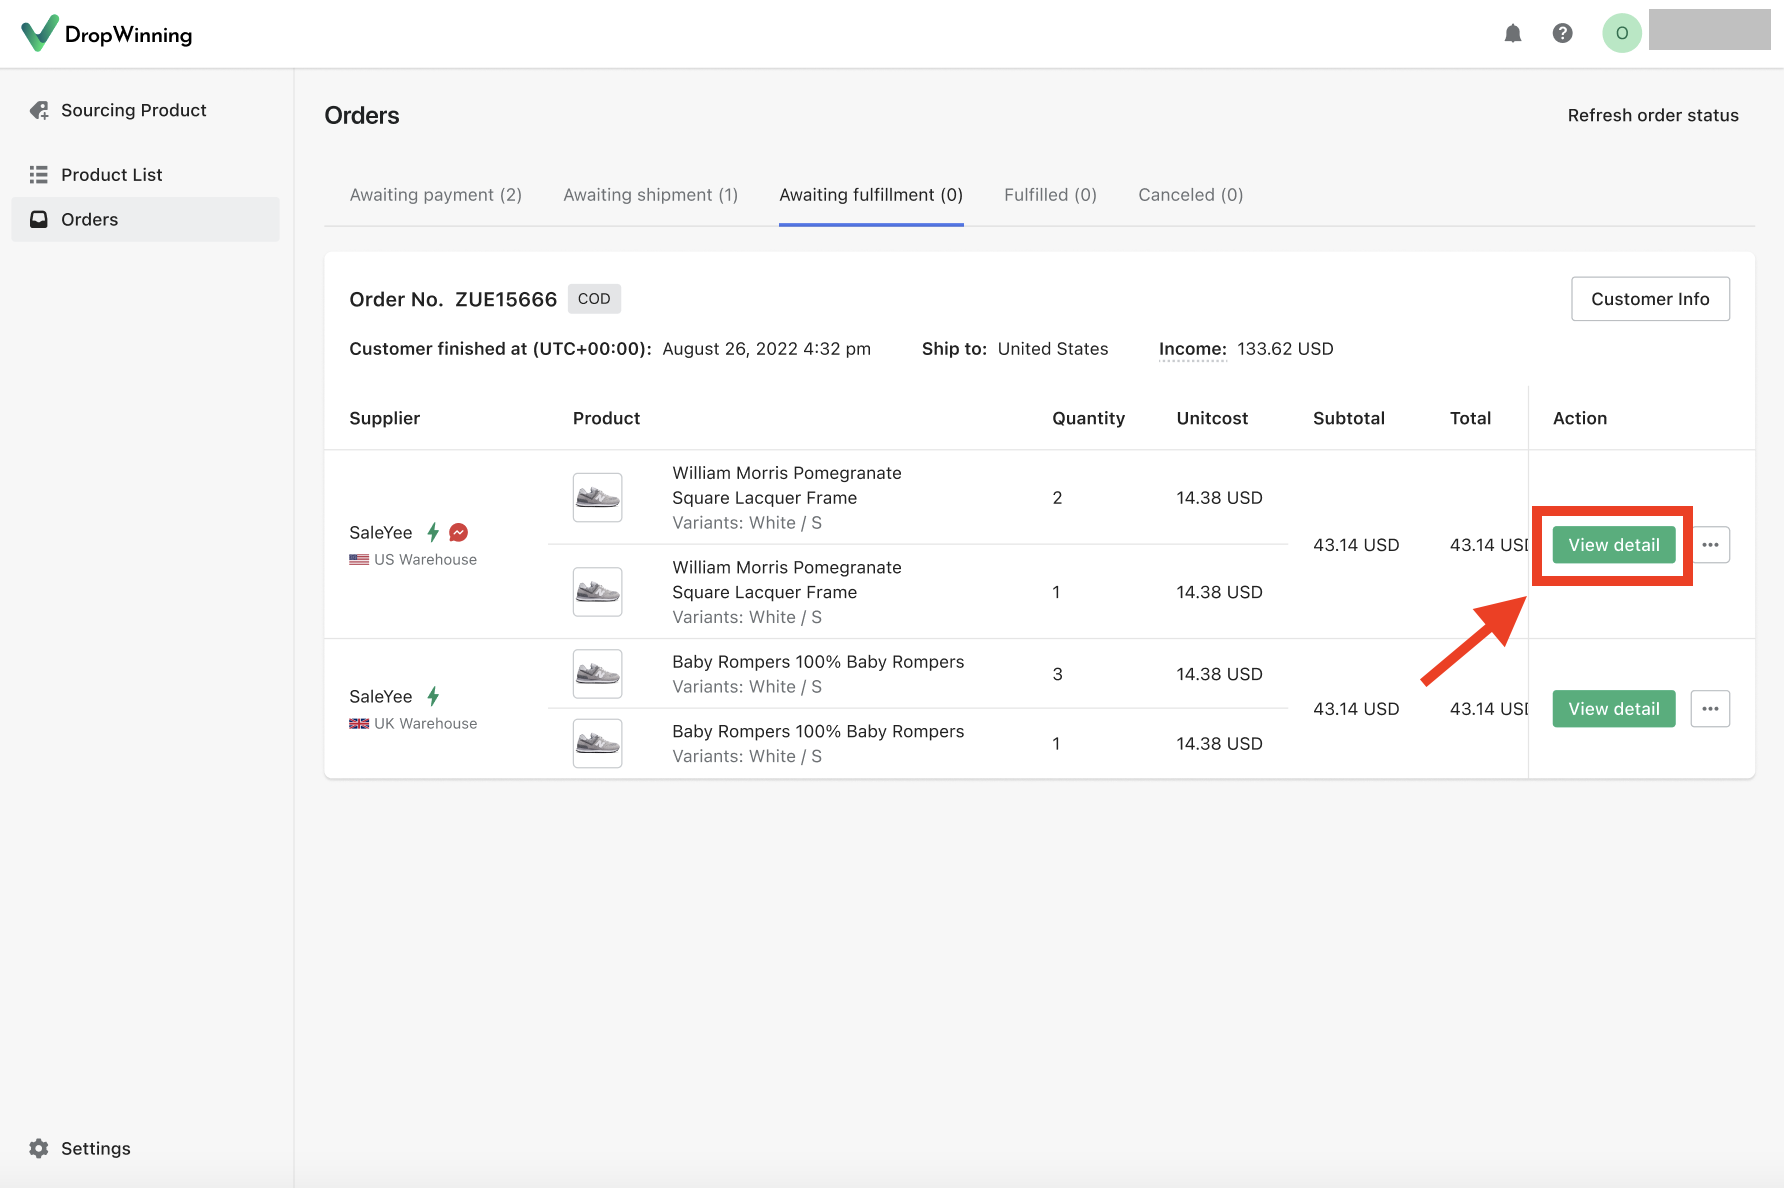Click the Unitcost column header

1212,418
